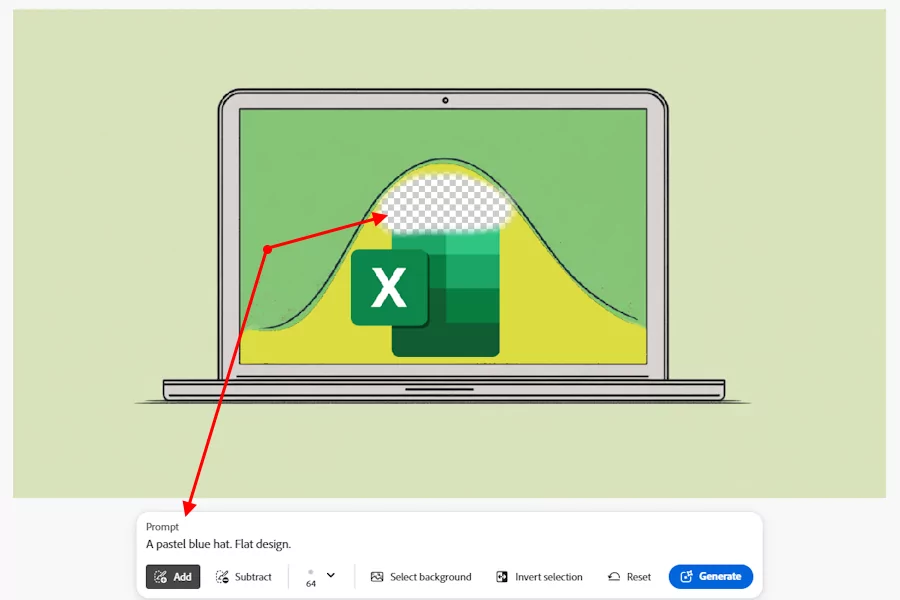Screen dimensions: 900x600
Task: Switch to Subtract brush mode
Action: [243, 577]
